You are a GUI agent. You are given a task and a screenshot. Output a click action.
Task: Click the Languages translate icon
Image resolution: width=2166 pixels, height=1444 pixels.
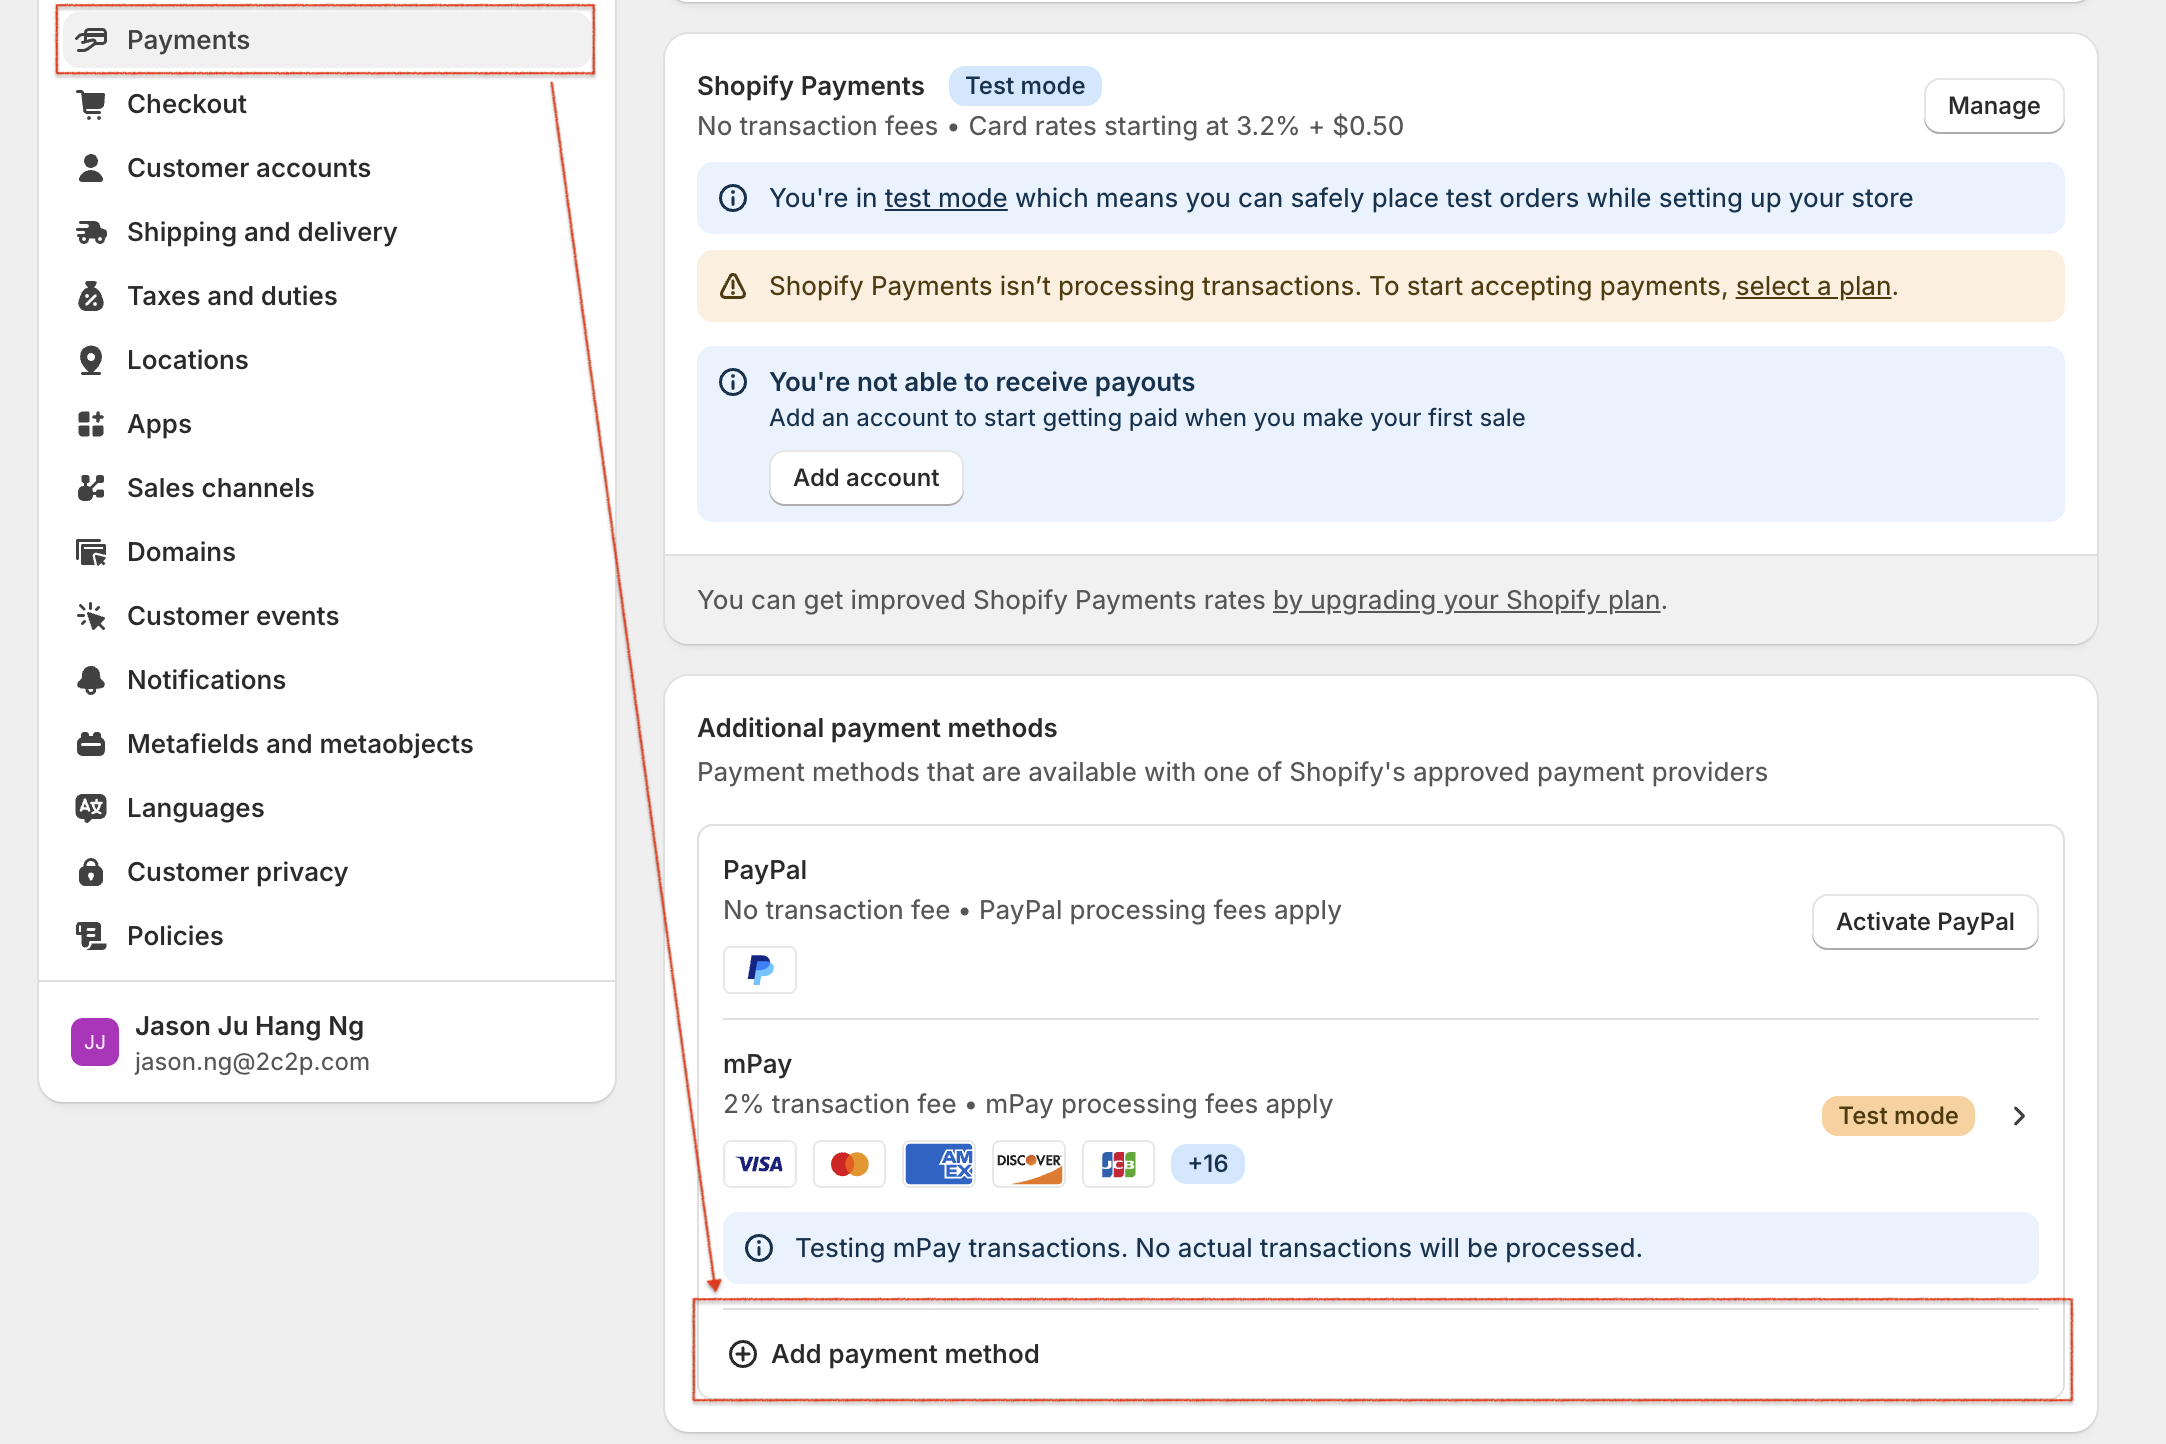click(x=91, y=808)
